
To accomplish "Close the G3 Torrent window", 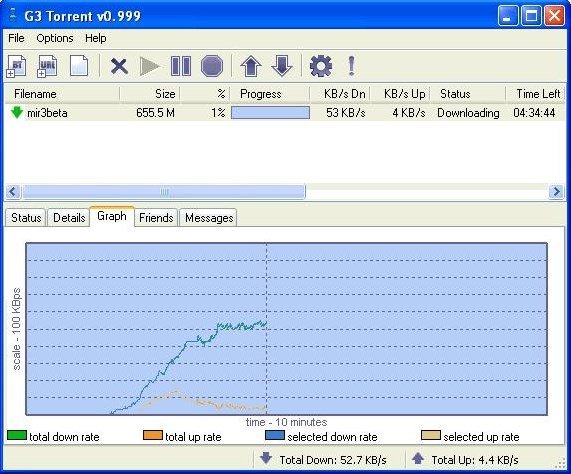I will [x=554, y=16].
